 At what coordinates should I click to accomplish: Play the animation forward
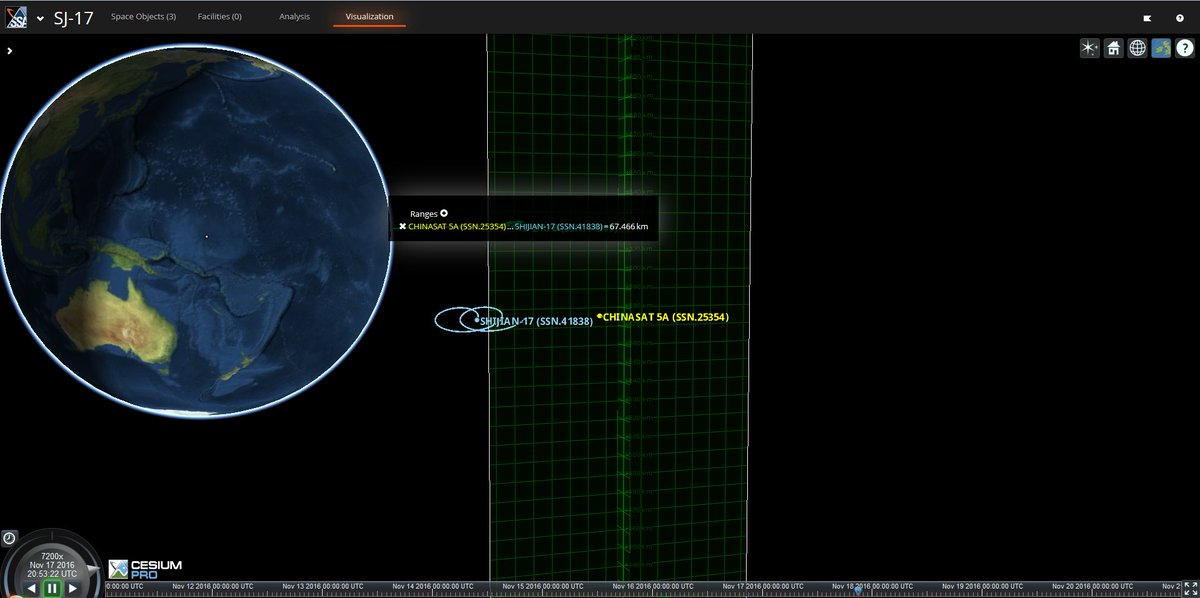click(72, 589)
